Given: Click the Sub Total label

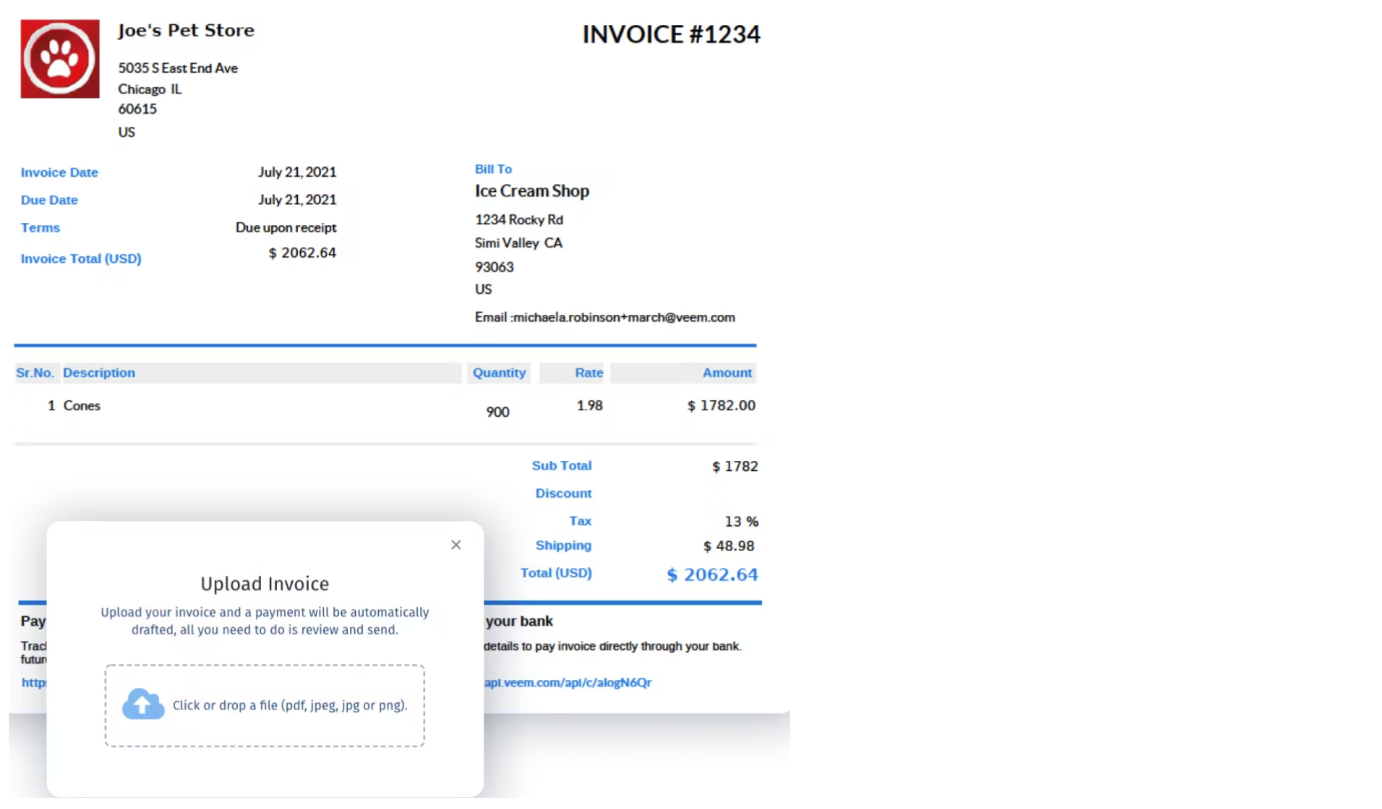Looking at the screenshot, I should coord(561,465).
